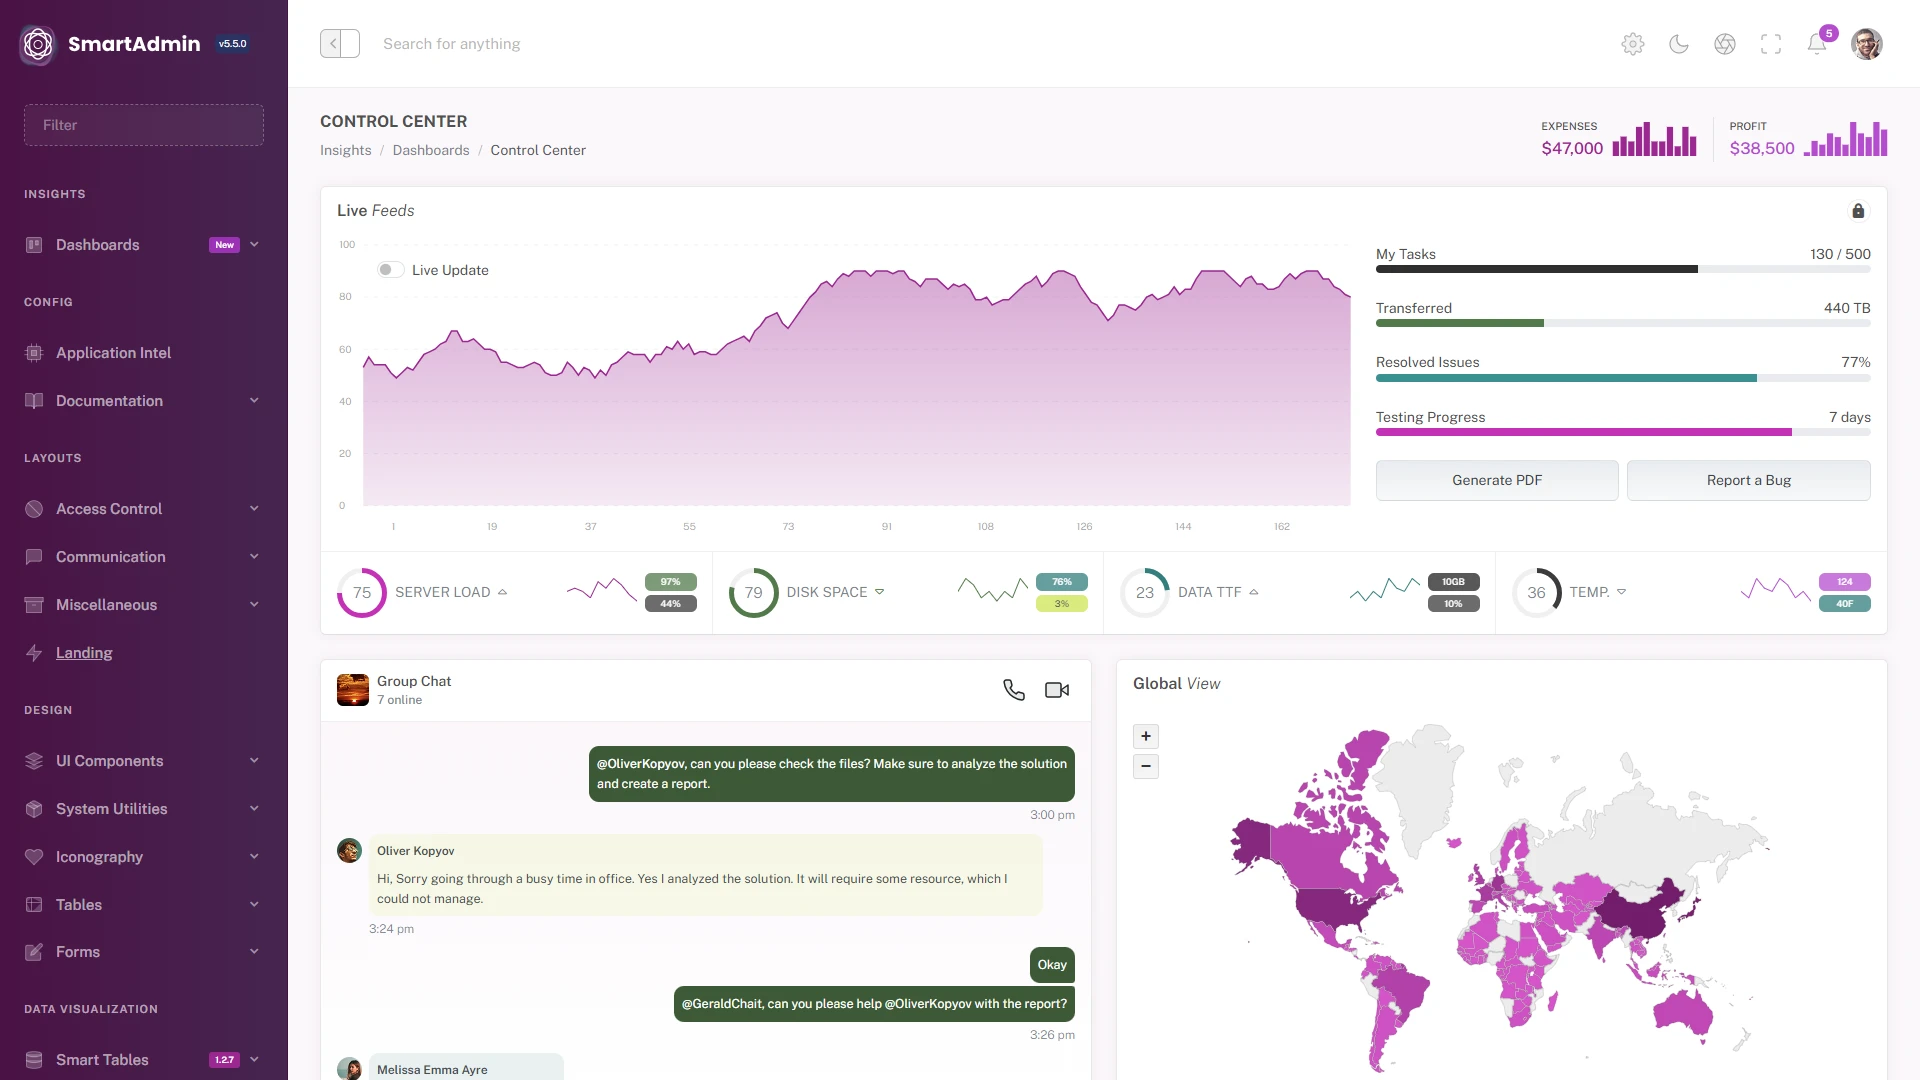Click the Iconography heart icon
The width and height of the screenshot is (1920, 1080).
[x=34, y=857]
